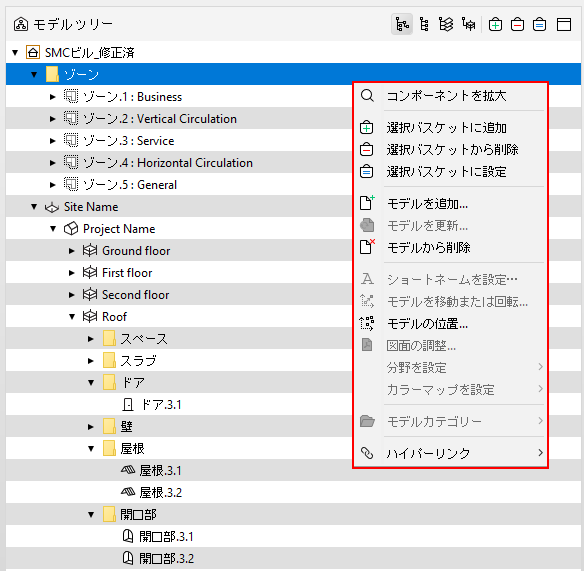Click the door icon of ドア.3.1
This screenshot has height=571, width=584.
click(128, 405)
